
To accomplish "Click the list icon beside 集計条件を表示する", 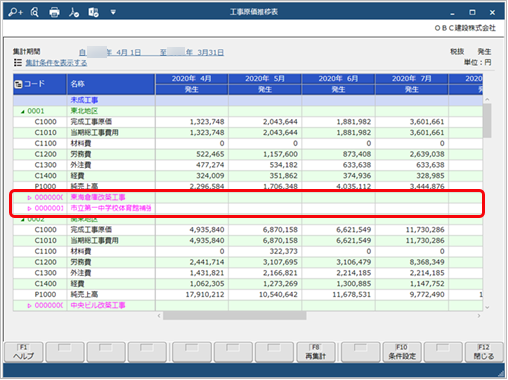I will pyautogui.click(x=18, y=62).
